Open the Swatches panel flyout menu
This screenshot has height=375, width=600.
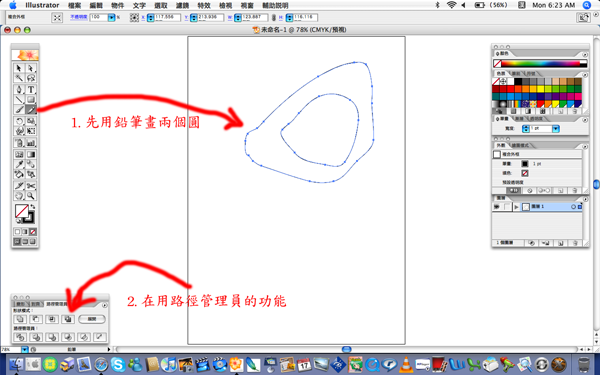(x=585, y=75)
